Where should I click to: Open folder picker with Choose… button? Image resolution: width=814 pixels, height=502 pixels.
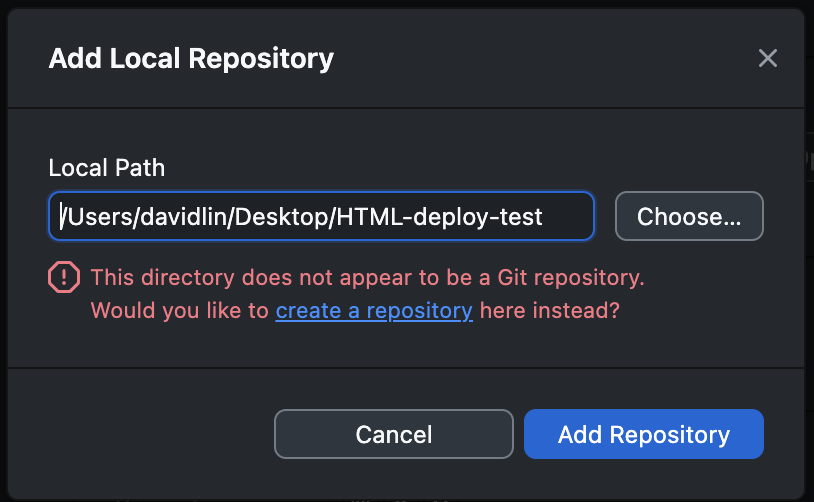pos(689,217)
